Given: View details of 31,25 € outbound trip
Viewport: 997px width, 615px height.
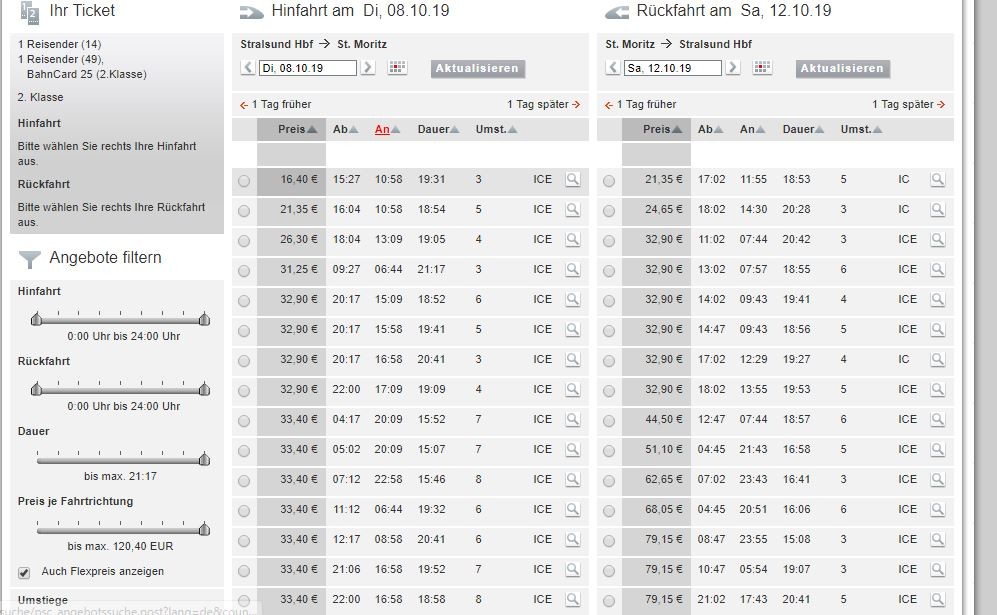Looking at the screenshot, I should click(x=572, y=270).
